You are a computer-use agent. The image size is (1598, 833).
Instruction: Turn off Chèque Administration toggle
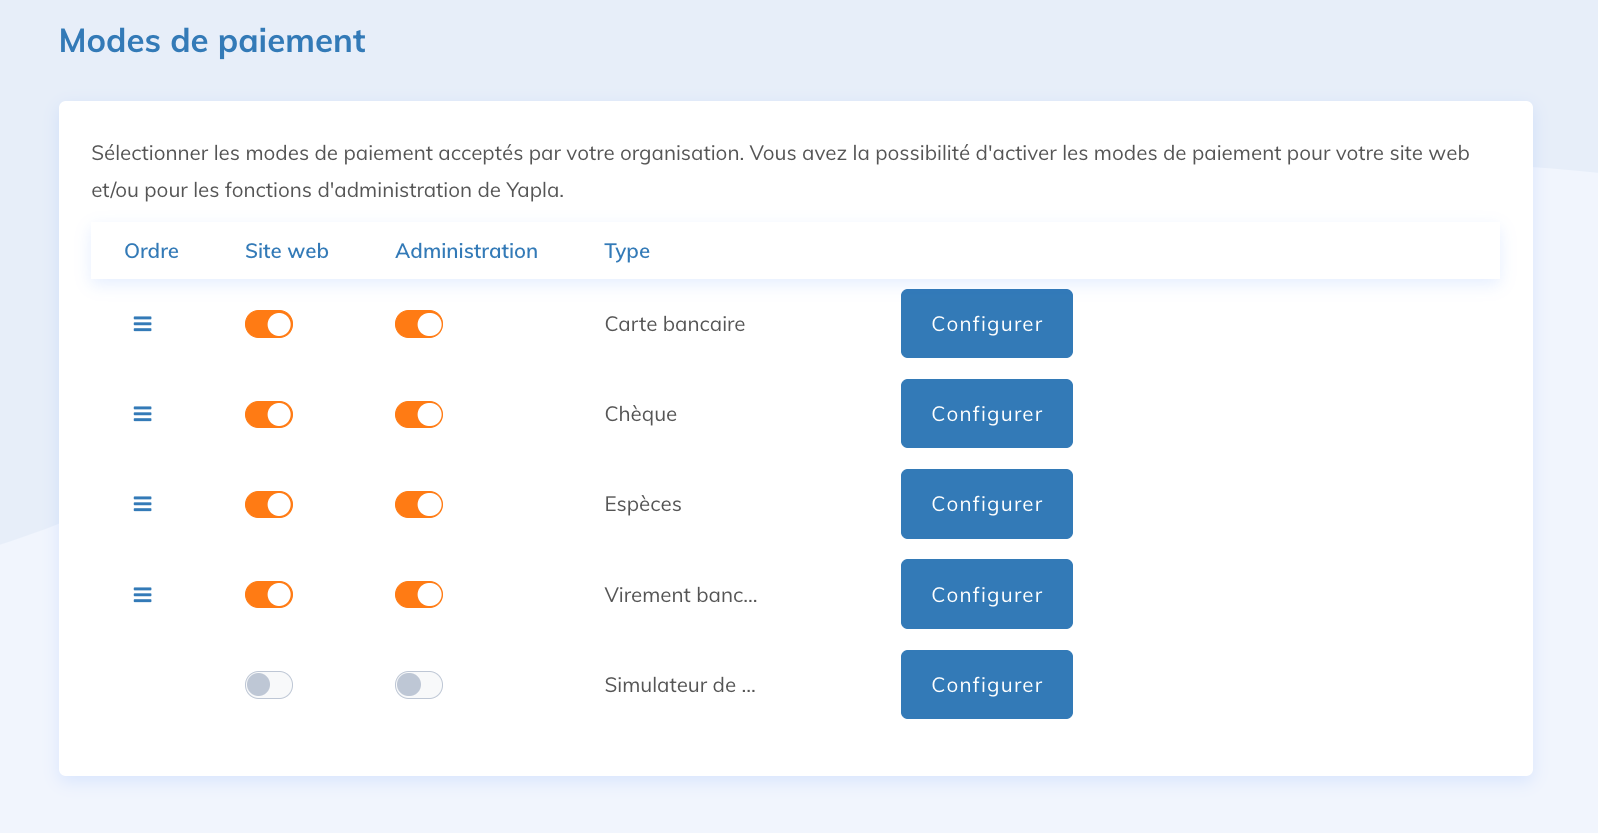(419, 414)
